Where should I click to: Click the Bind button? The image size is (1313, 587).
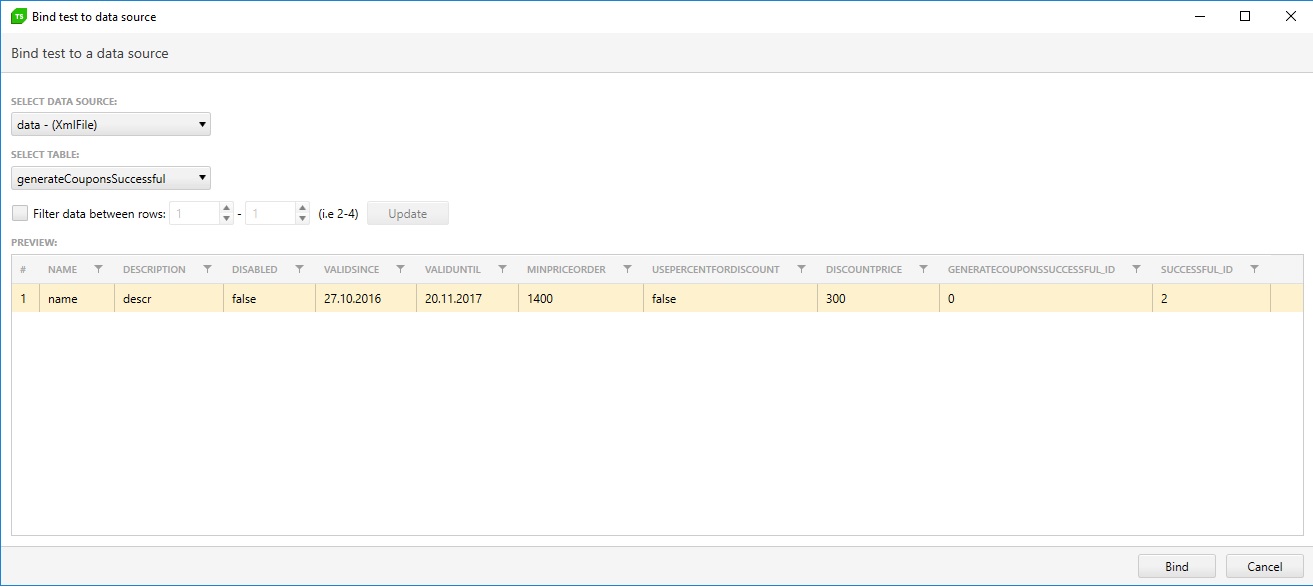tap(1176, 566)
